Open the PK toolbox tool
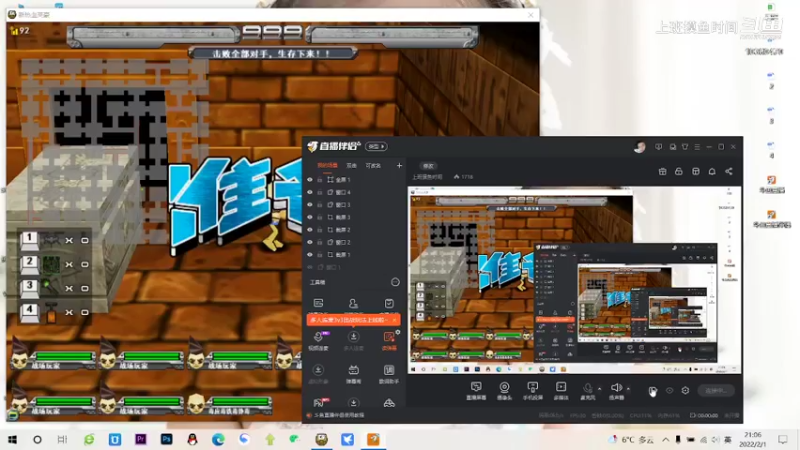Image resolution: width=800 pixels, height=450 pixels. click(x=319, y=403)
